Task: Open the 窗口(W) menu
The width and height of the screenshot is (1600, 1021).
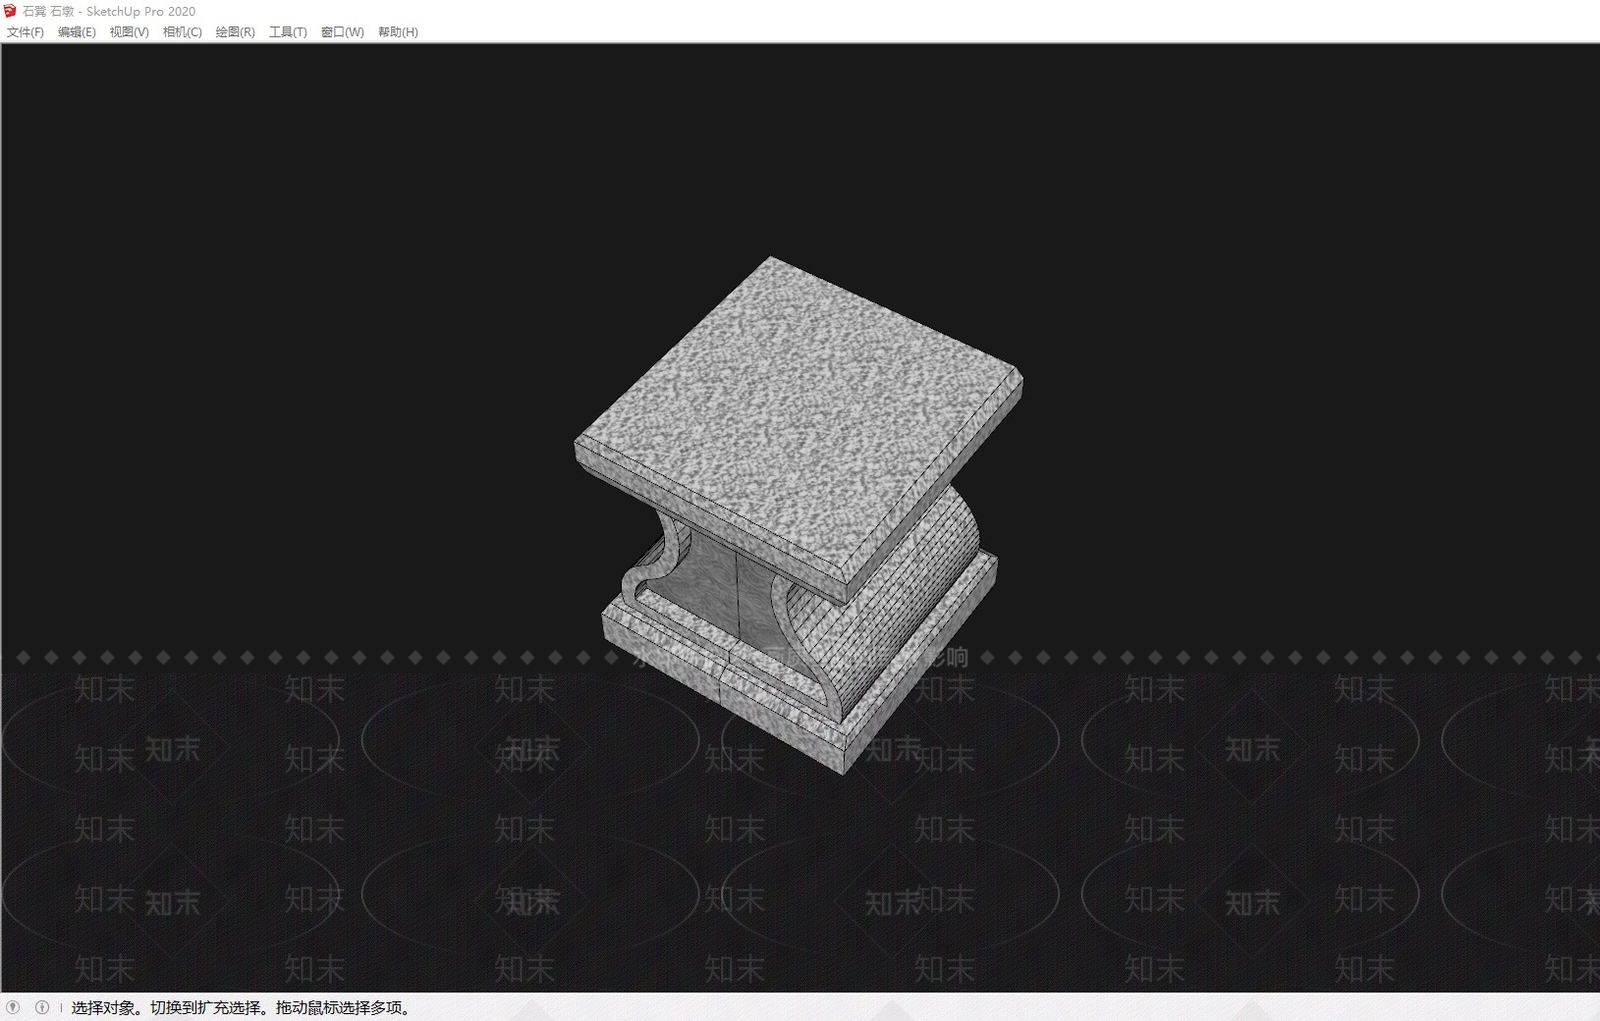Action: point(342,32)
